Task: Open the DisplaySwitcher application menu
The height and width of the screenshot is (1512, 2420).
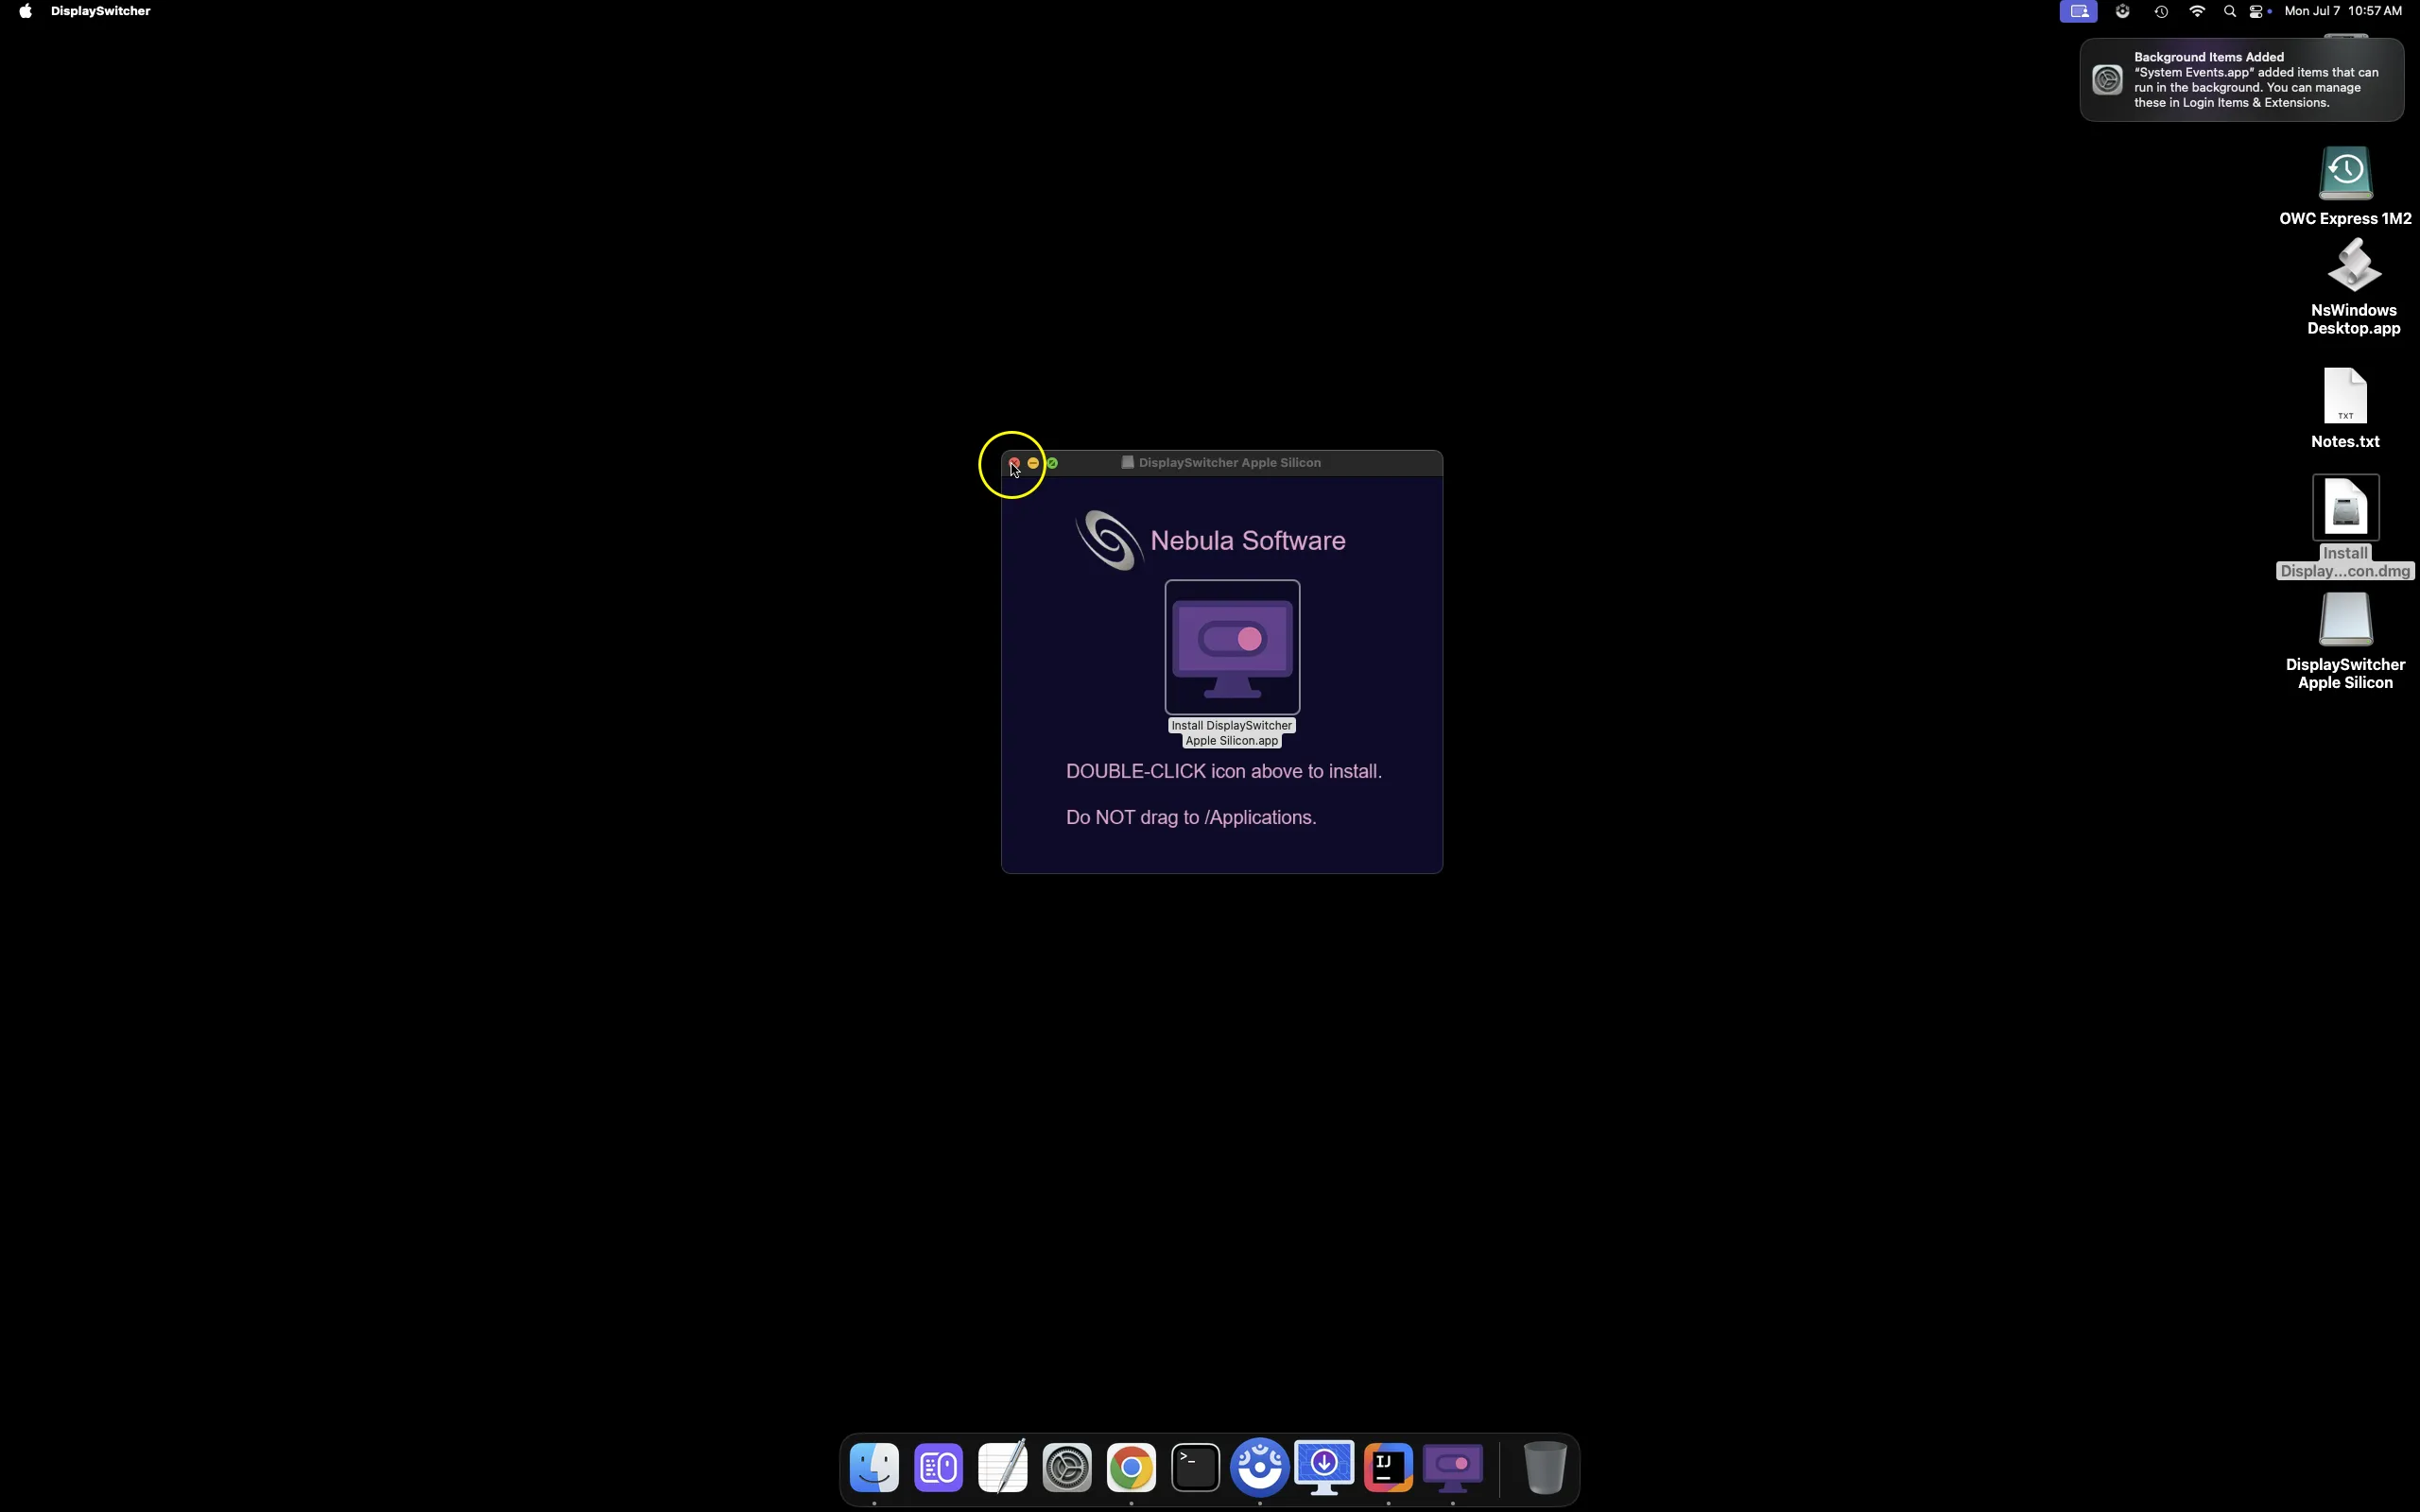Action: (x=101, y=11)
